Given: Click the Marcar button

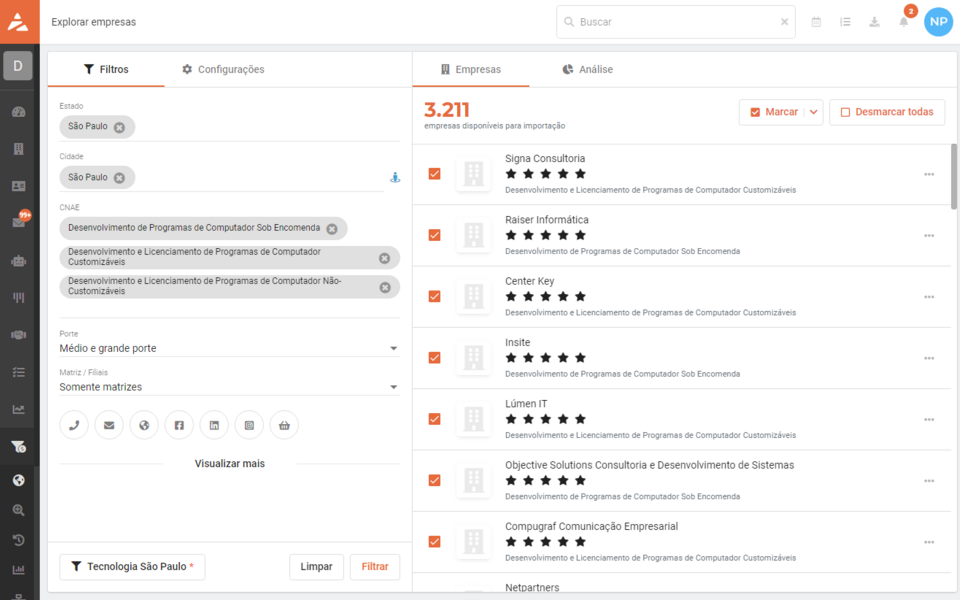Looking at the screenshot, I should click(773, 112).
